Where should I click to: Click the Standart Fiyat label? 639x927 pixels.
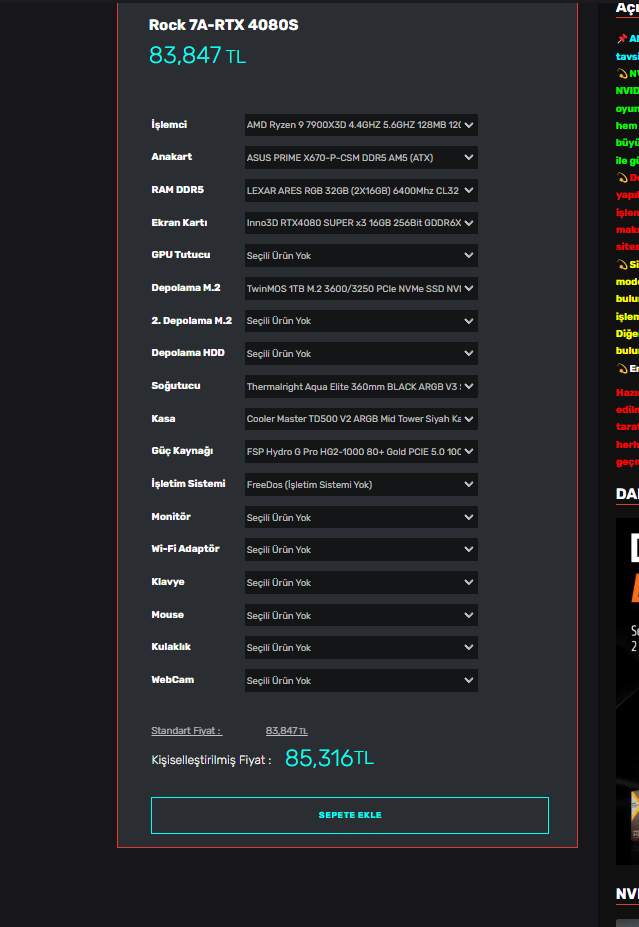coord(187,731)
